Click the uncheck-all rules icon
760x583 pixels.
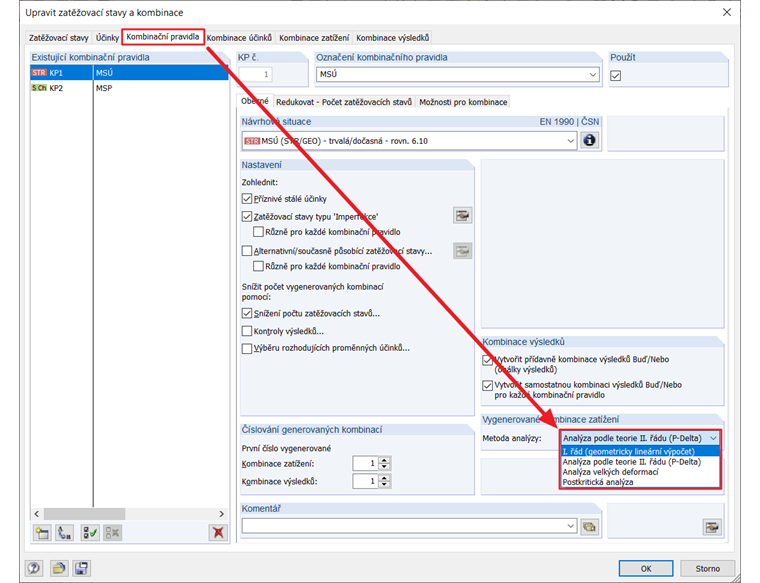[112, 533]
